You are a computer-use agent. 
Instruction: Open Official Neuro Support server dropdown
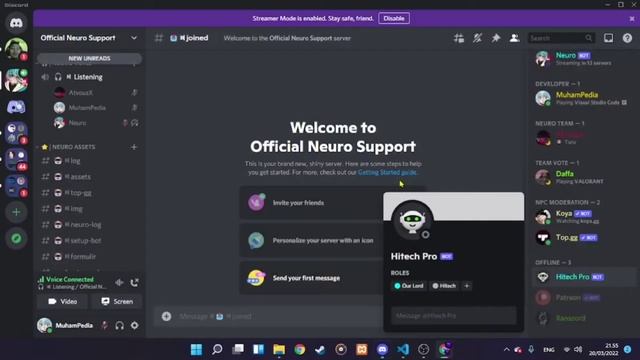click(89, 38)
